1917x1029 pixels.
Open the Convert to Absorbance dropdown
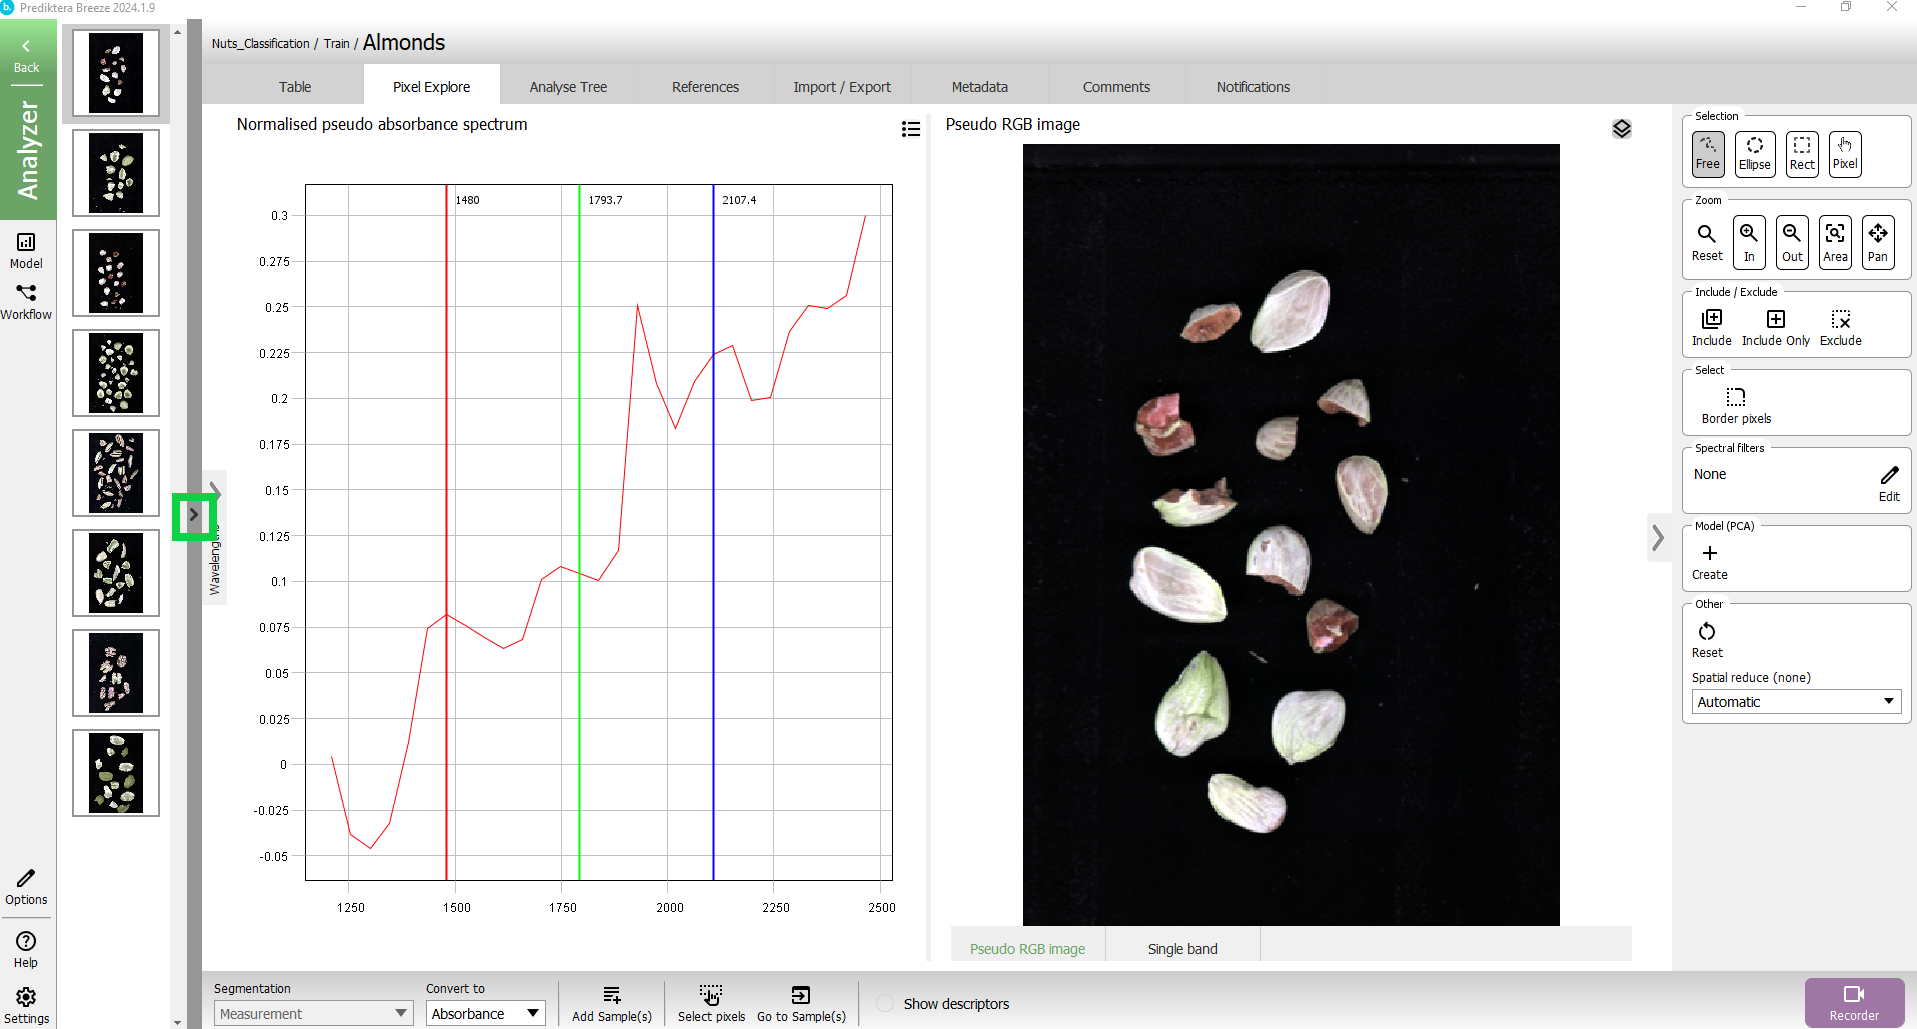(485, 1014)
